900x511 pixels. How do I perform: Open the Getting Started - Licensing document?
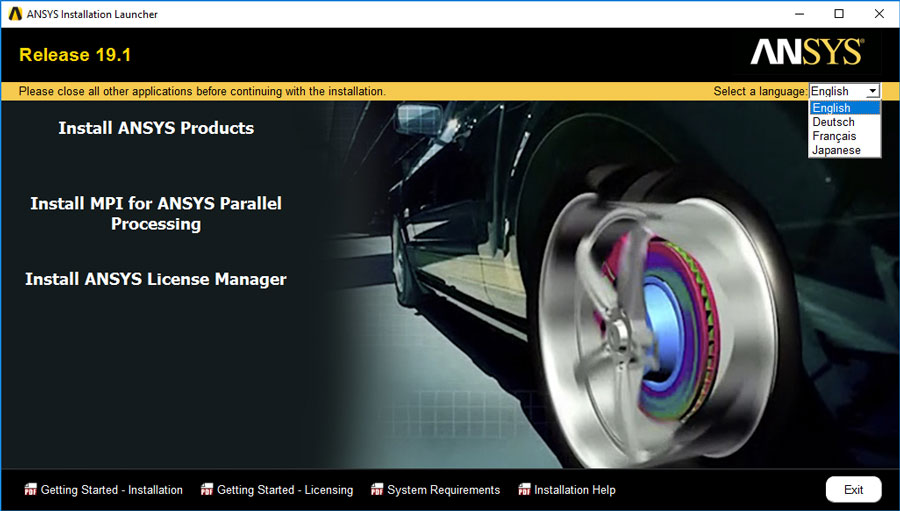pyautogui.click(x=285, y=490)
